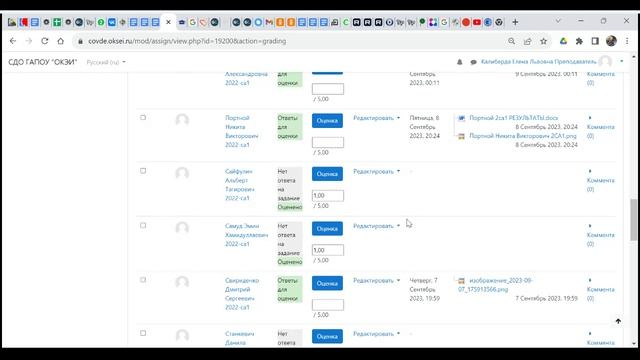
Task: Click Оценка button for Сайфулин Альберт
Action: [327, 174]
